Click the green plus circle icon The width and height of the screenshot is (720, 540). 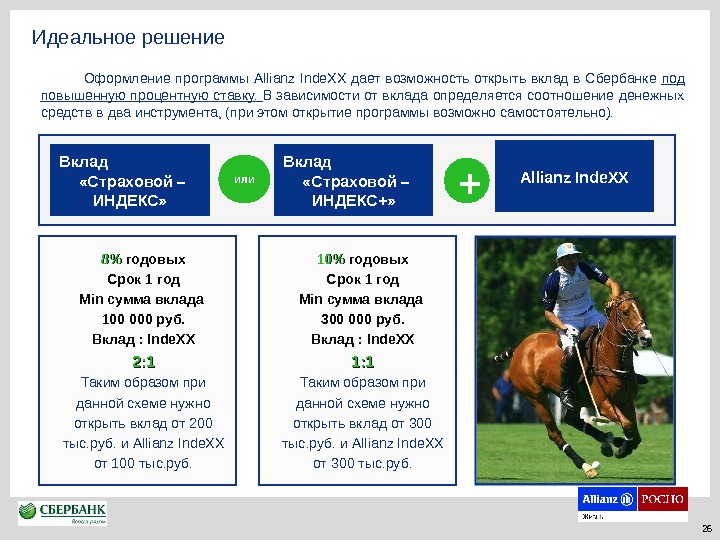(467, 180)
